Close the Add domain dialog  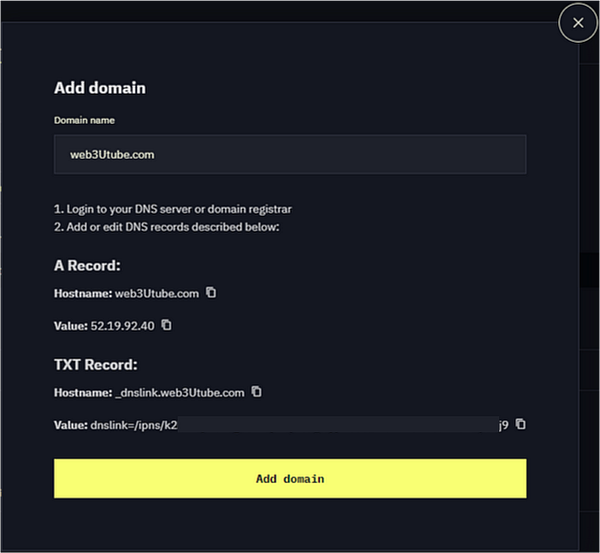(578, 23)
